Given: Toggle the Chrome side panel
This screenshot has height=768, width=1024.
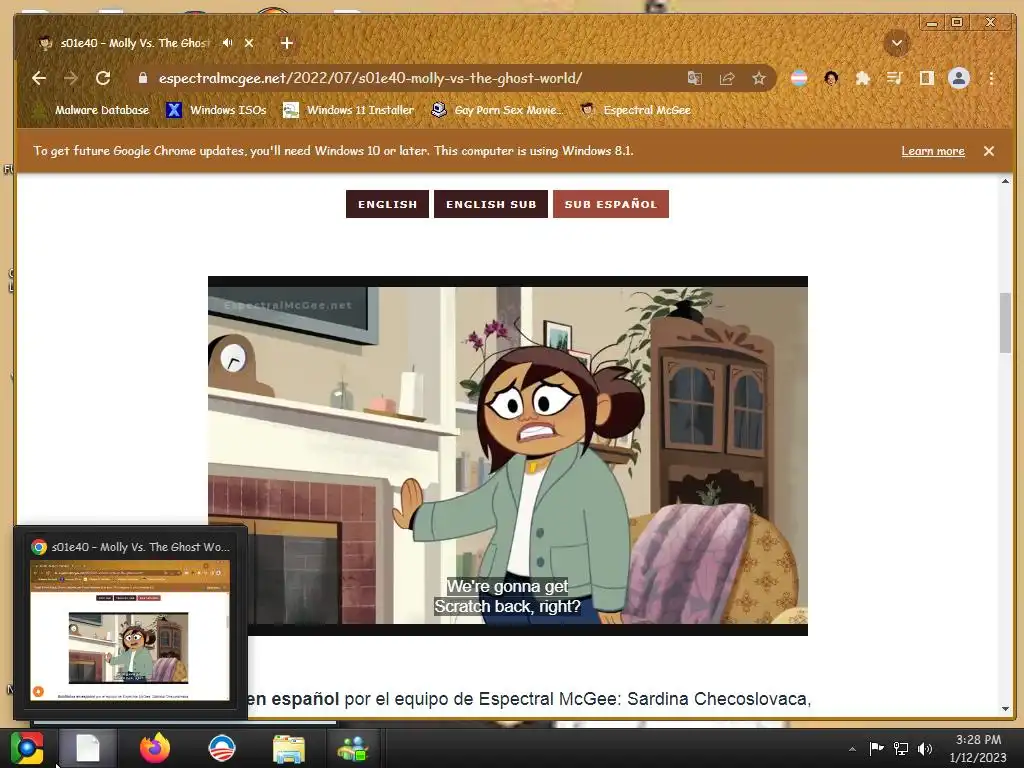Looking at the screenshot, I should click(x=927, y=78).
